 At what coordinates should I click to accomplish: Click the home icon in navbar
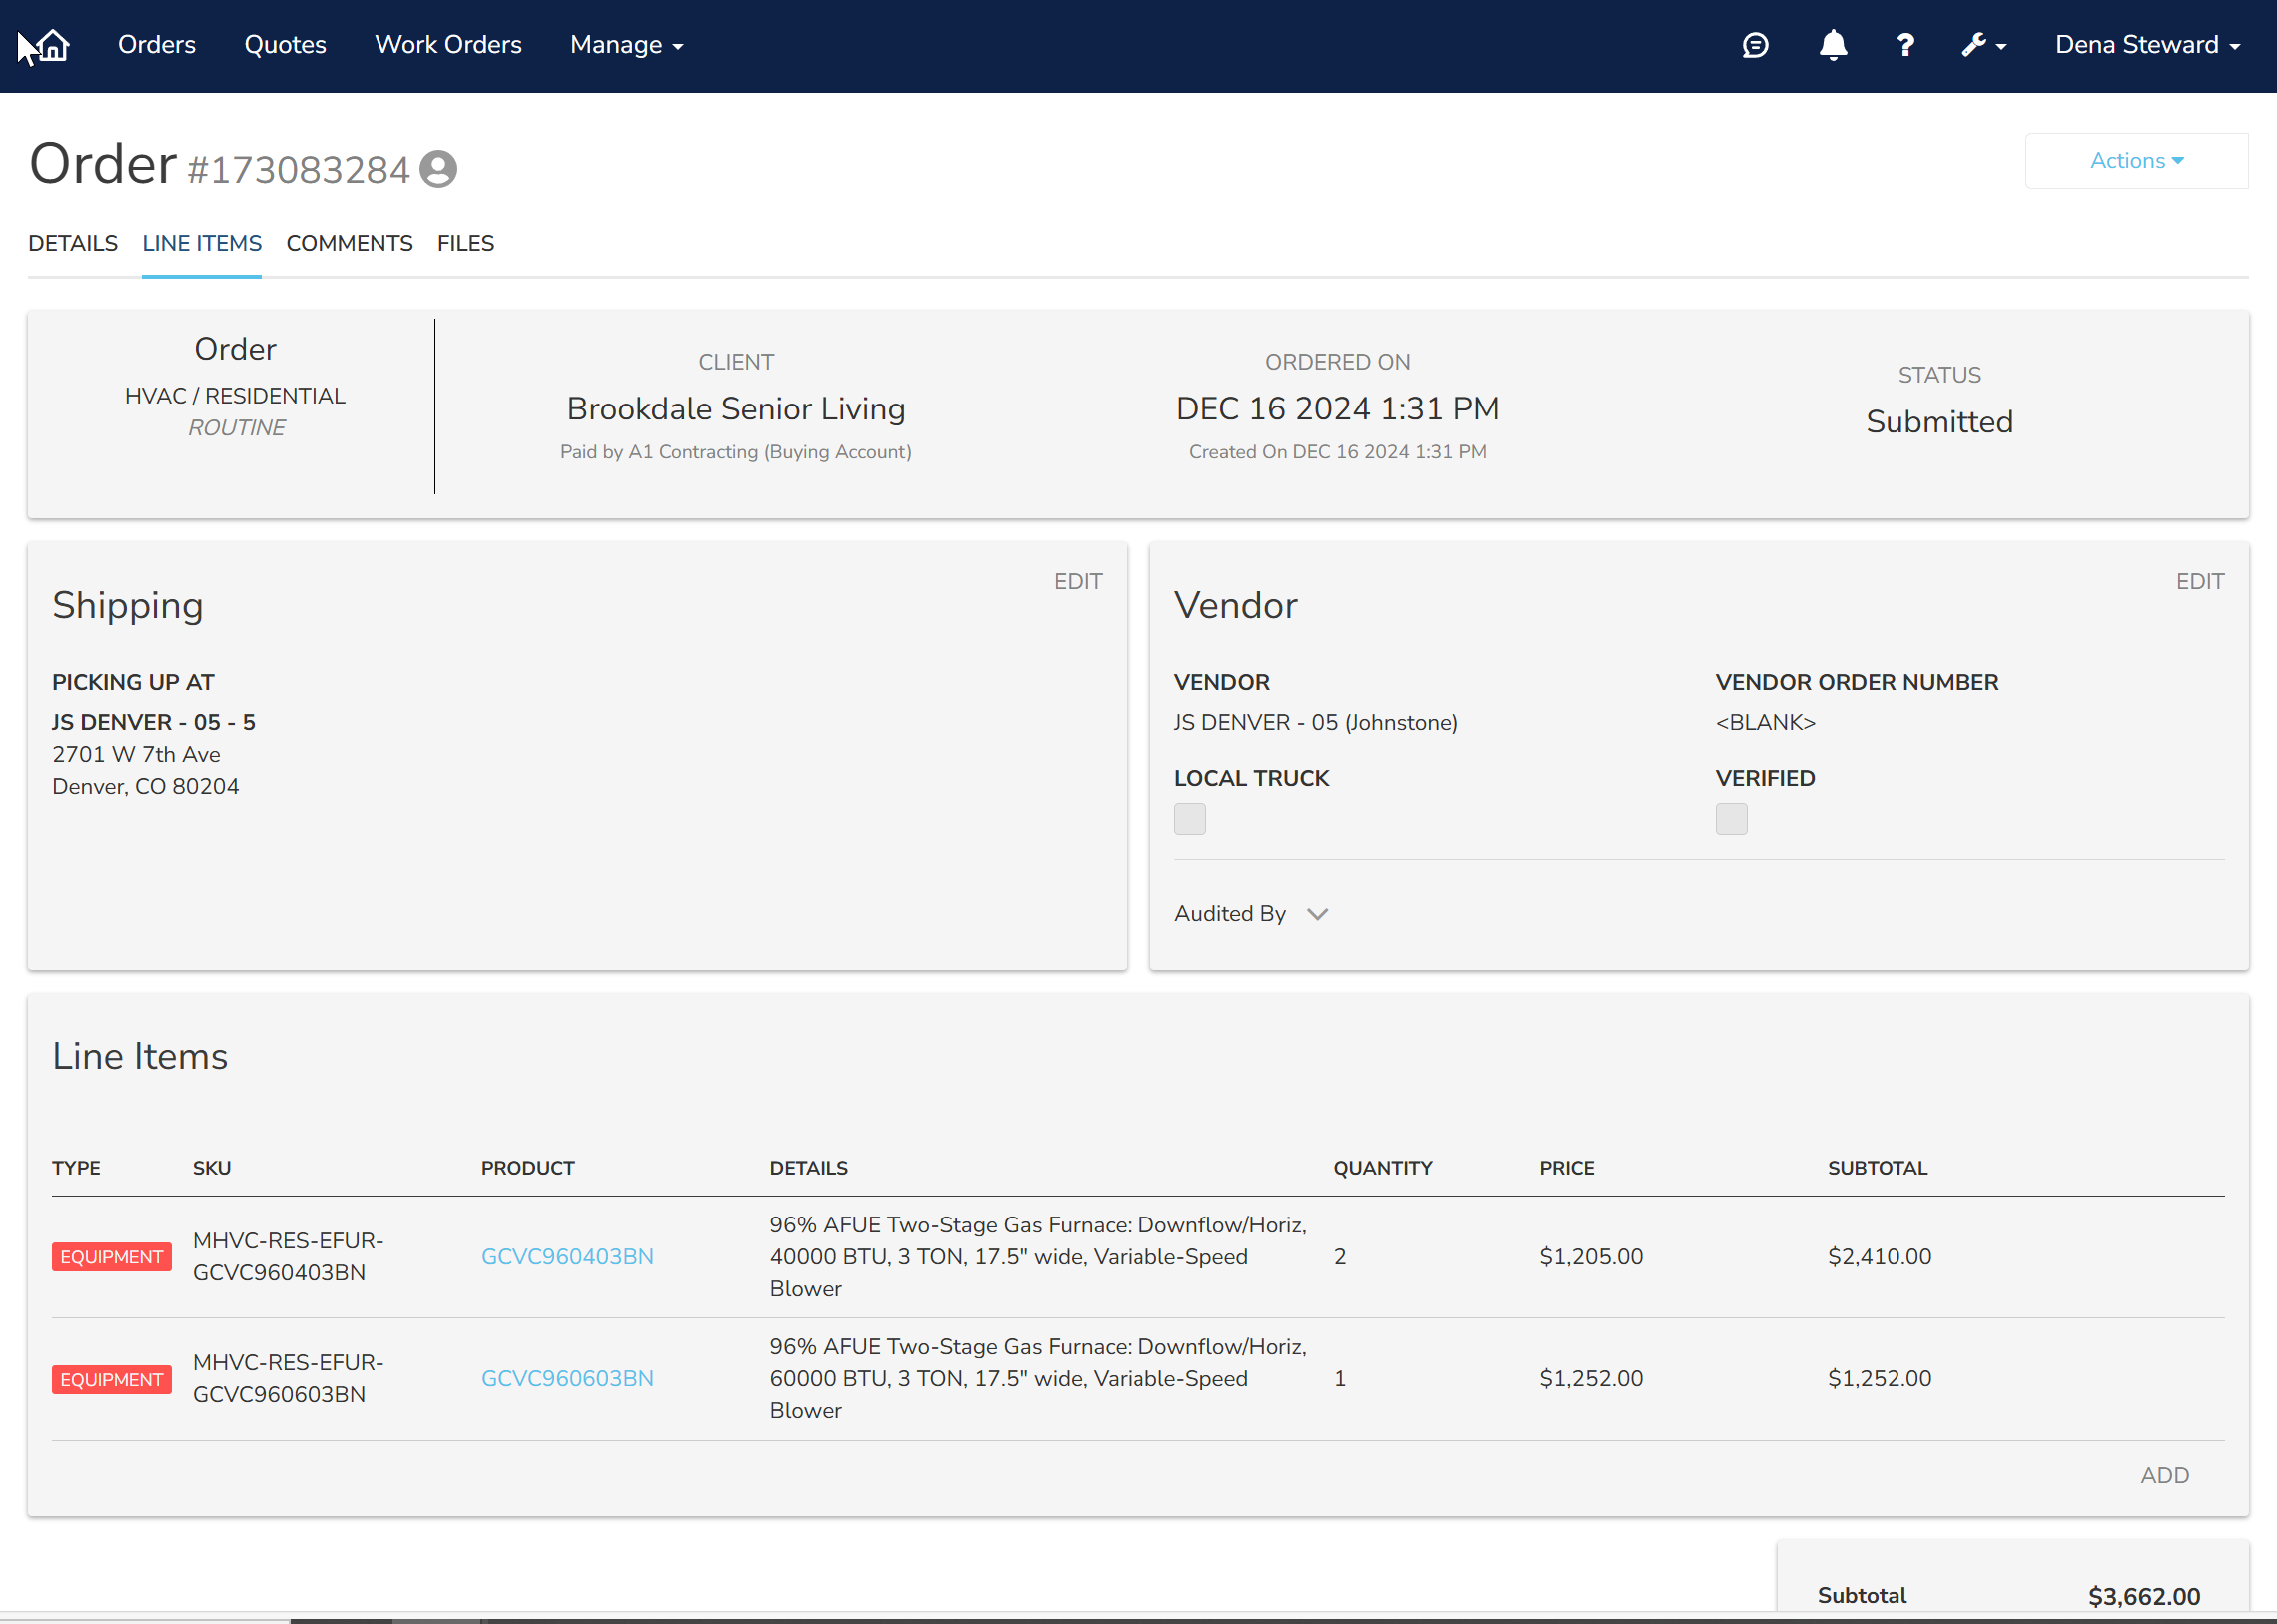pyautogui.click(x=52, y=45)
